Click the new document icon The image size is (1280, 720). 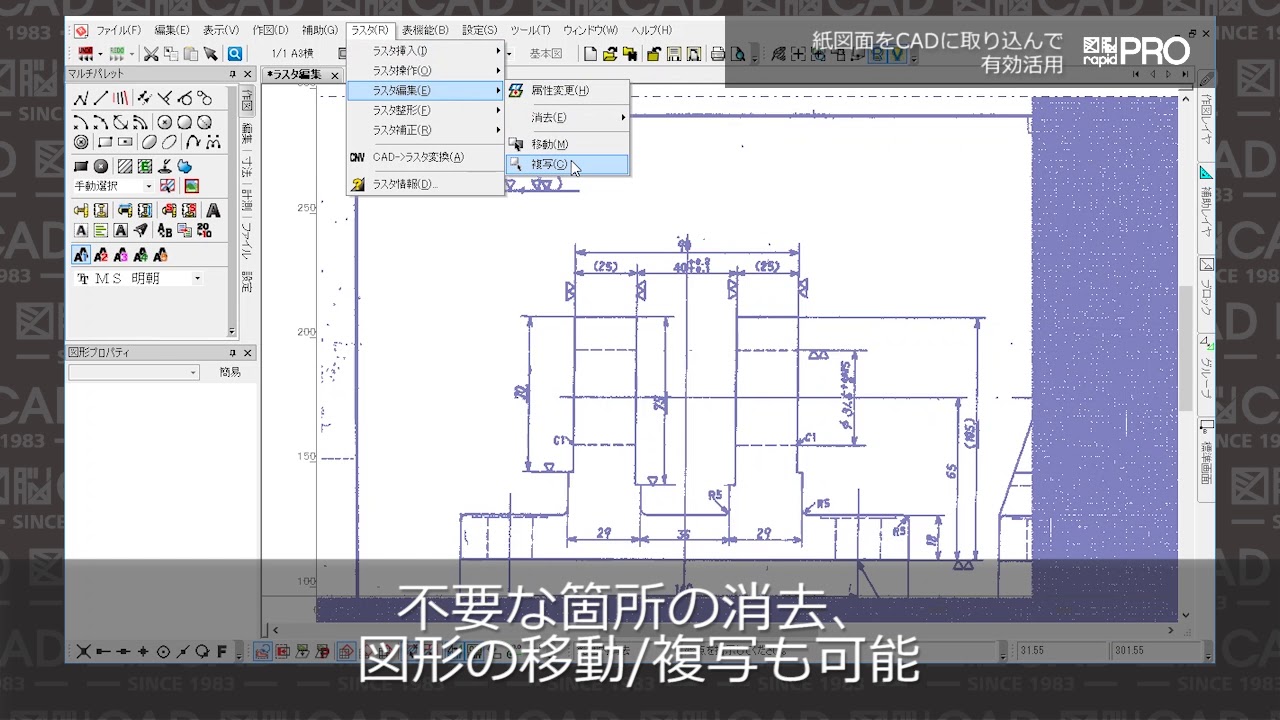pyautogui.click(x=588, y=53)
